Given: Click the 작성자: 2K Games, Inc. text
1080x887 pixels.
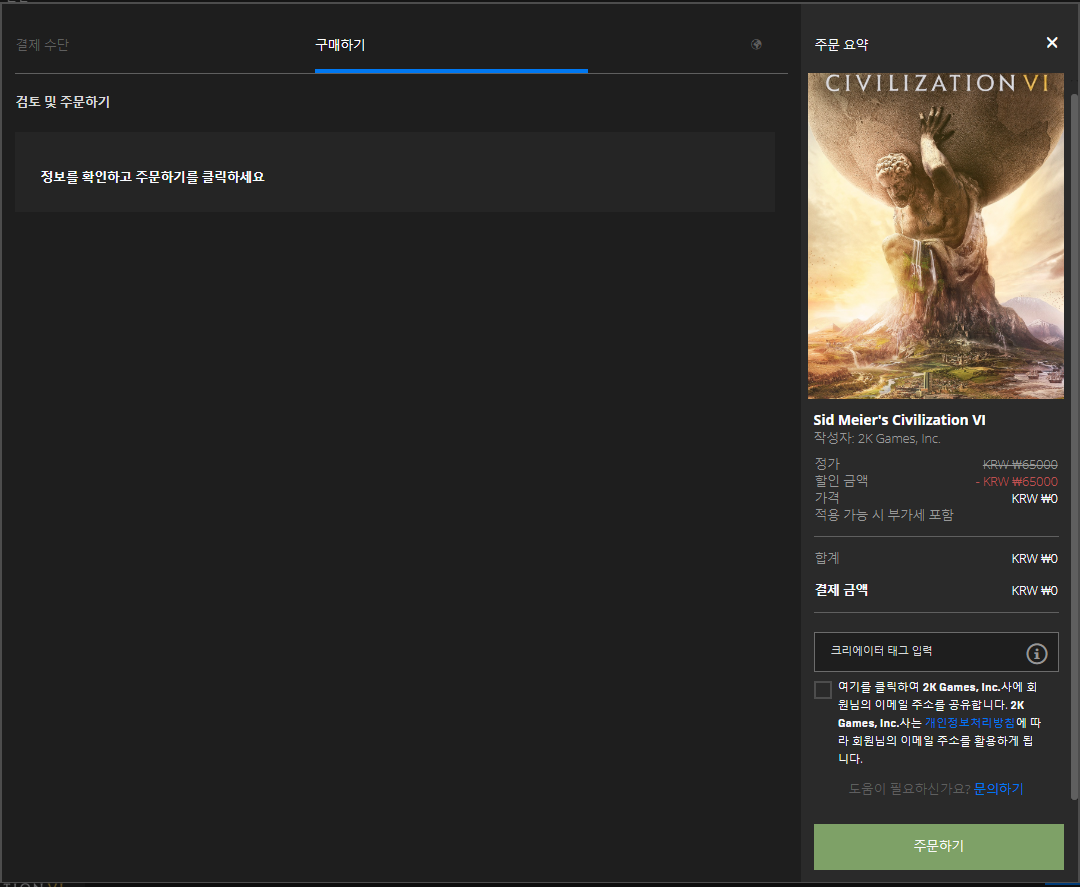Looking at the screenshot, I should [x=877, y=439].
